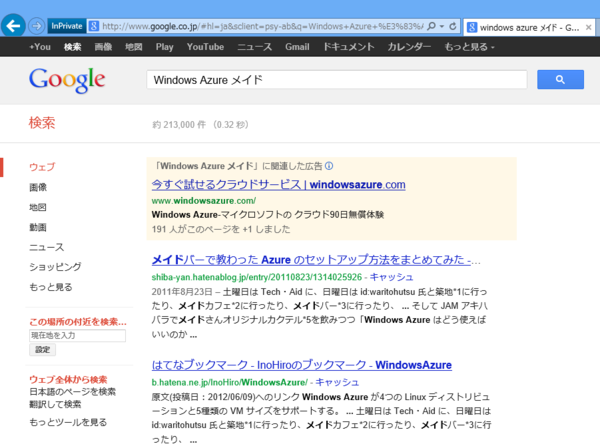Click the 約 213,000 件 result count text
Image resolution: width=600 pixels, height=448 pixels.
[179, 125]
